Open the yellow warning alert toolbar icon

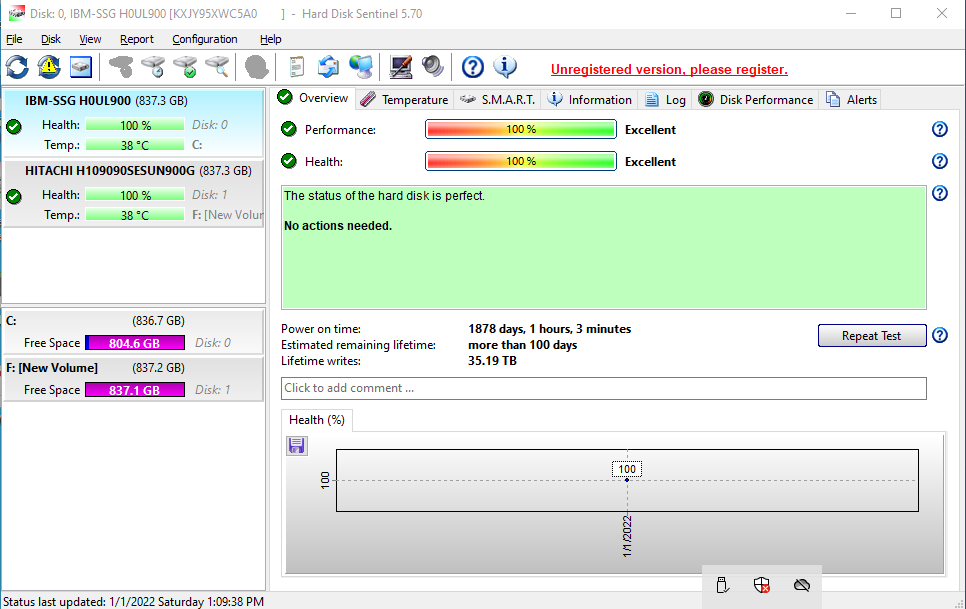(49, 67)
